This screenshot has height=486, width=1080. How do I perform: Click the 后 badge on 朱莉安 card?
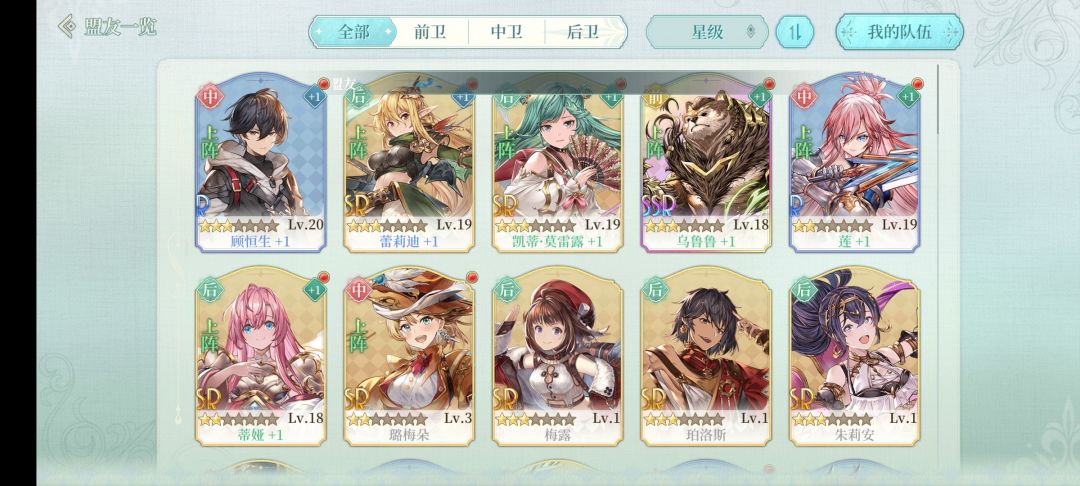[x=803, y=290]
